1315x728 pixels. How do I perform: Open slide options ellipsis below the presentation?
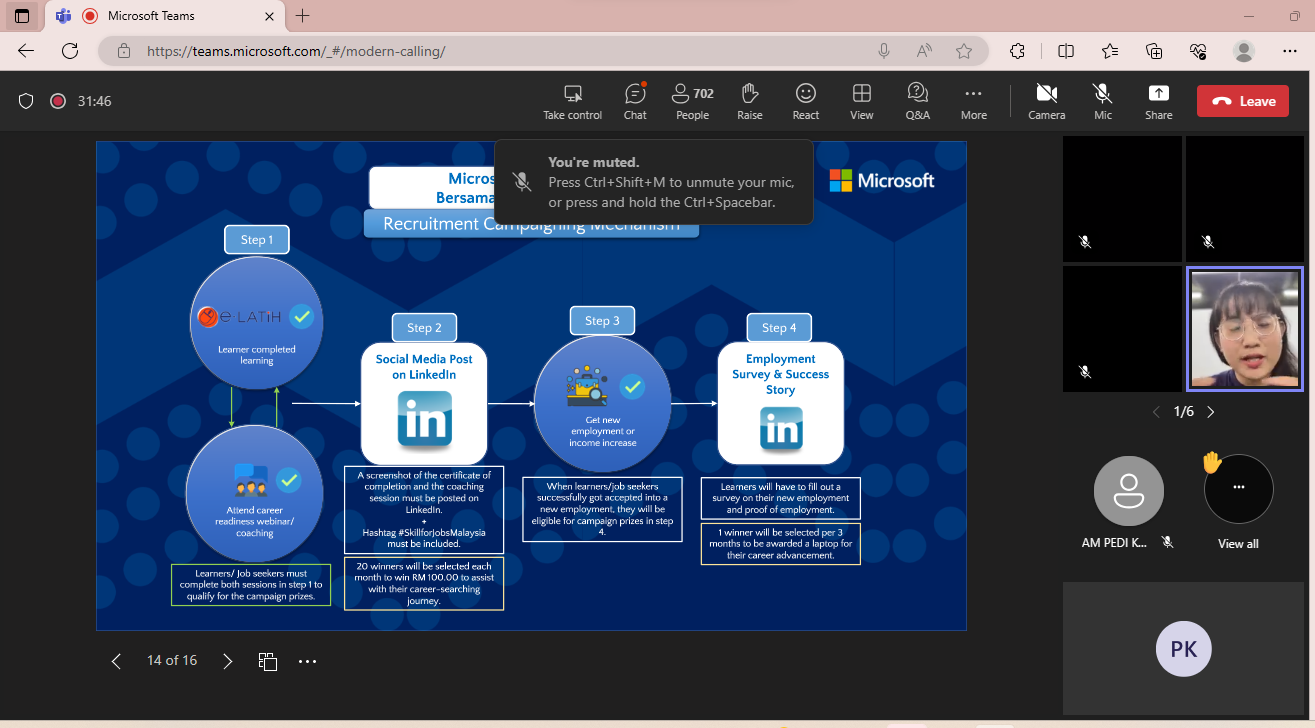pyautogui.click(x=307, y=661)
